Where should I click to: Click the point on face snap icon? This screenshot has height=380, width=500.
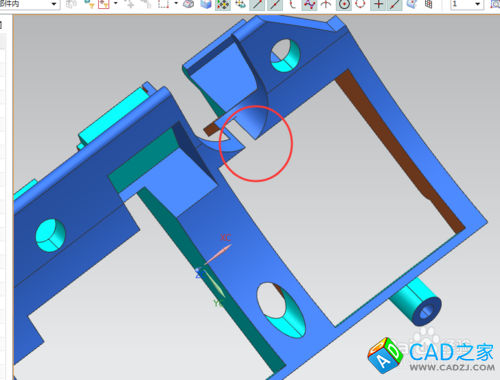point(412,4)
